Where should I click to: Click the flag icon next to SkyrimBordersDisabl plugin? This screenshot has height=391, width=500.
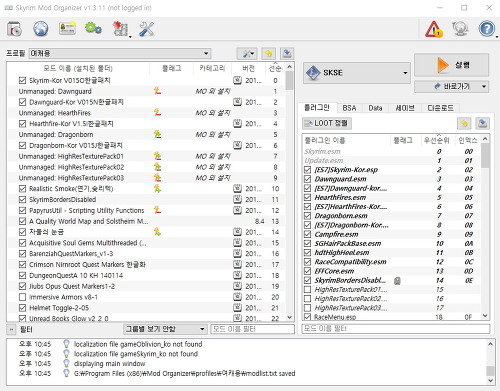397,280
